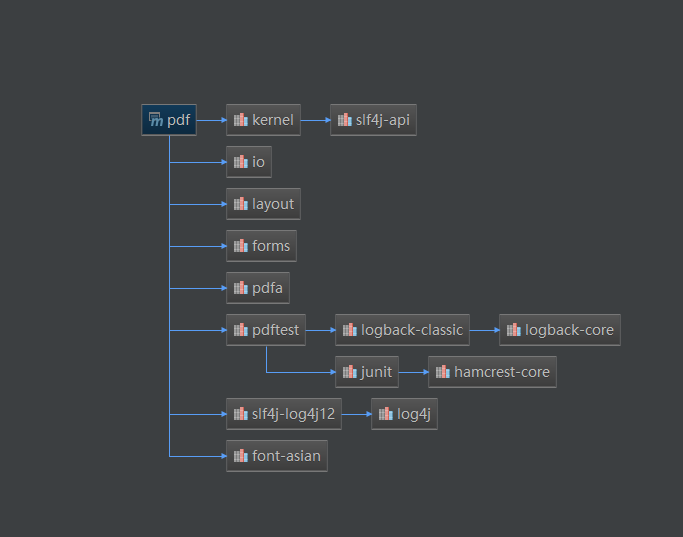Click the library icon of kernel
Image resolution: width=683 pixels, height=537 pixels.
(x=240, y=120)
